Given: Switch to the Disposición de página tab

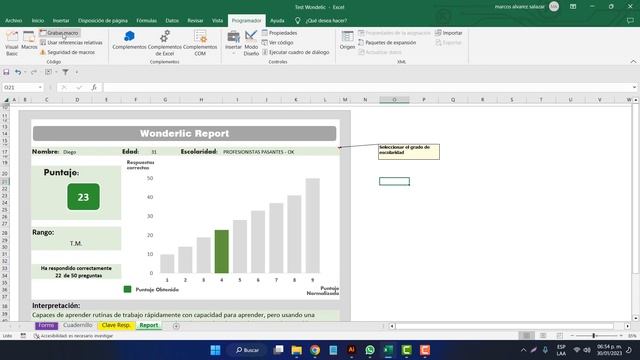Looking at the screenshot, I should pyautogui.click(x=103, y=20).
